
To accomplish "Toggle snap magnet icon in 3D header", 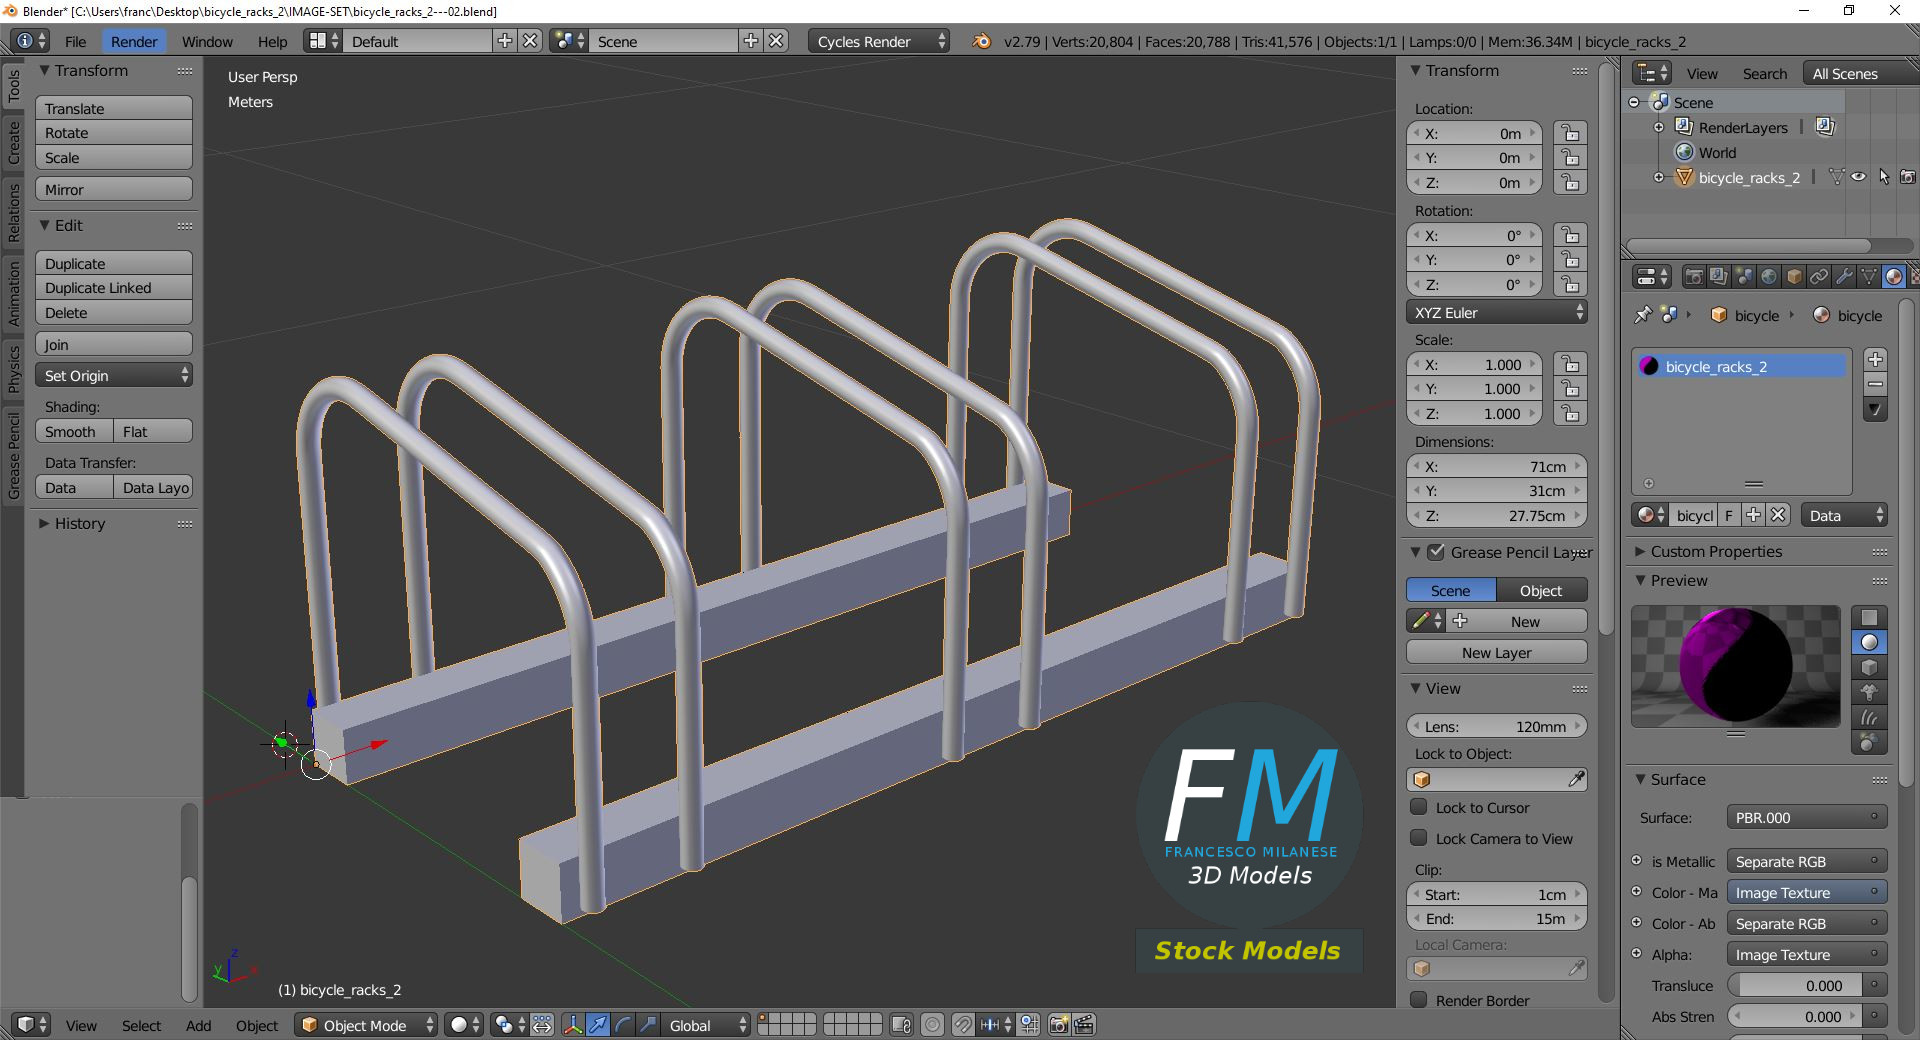I will (x=963, y=1025).
